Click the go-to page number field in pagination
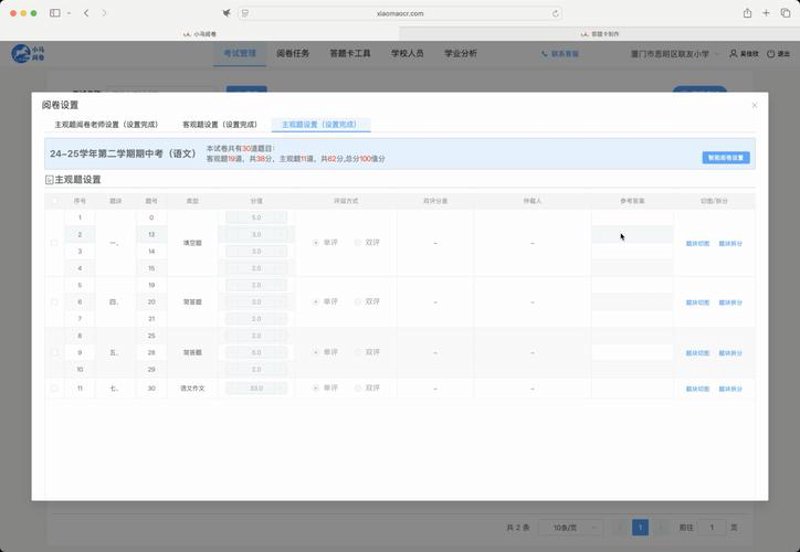800x552 pixels. pos(712,528)
